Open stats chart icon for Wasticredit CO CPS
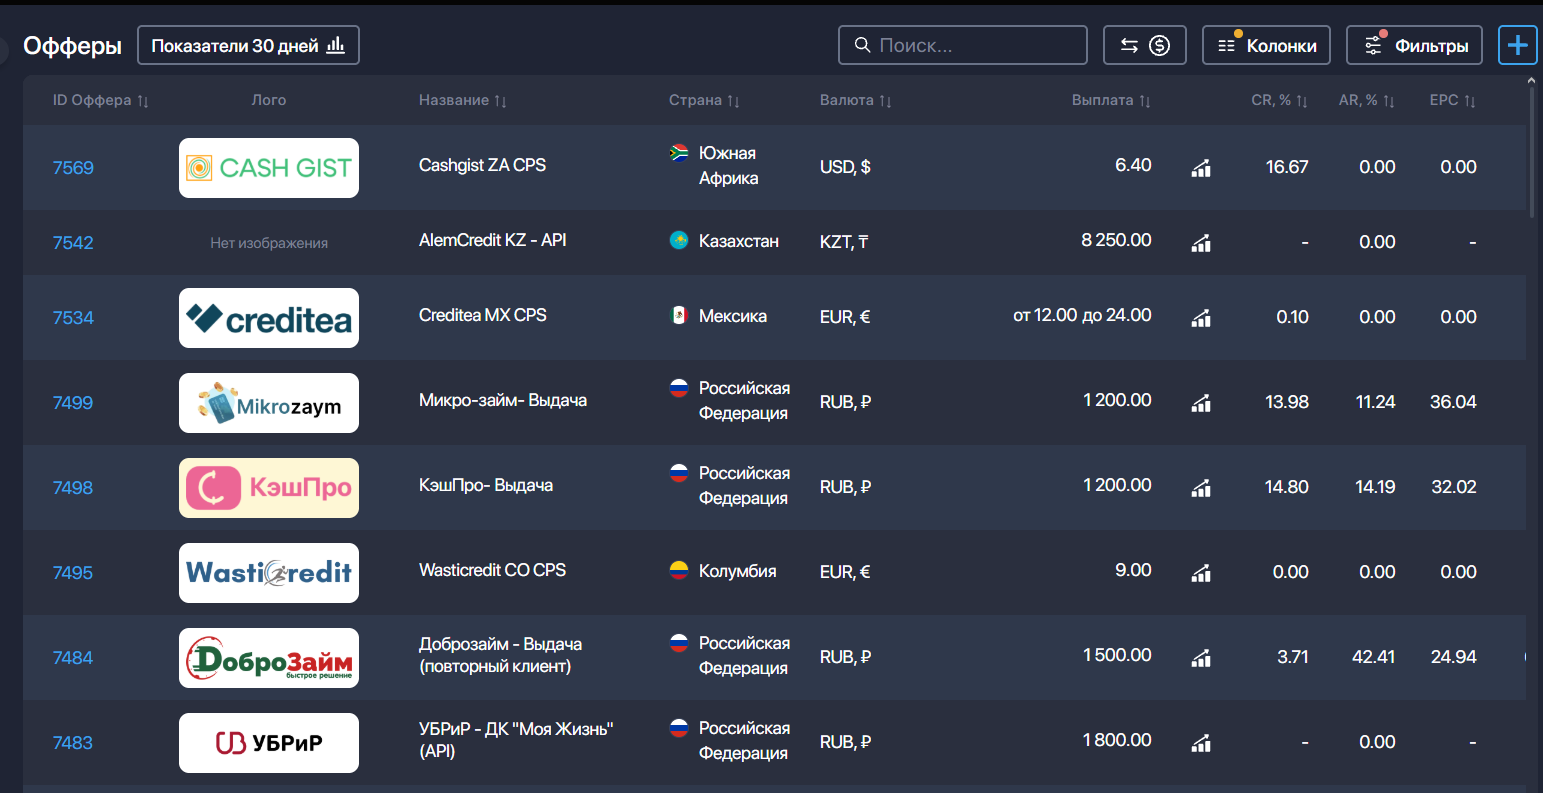The image size is (1543, 793). (x=1201, y=572)
